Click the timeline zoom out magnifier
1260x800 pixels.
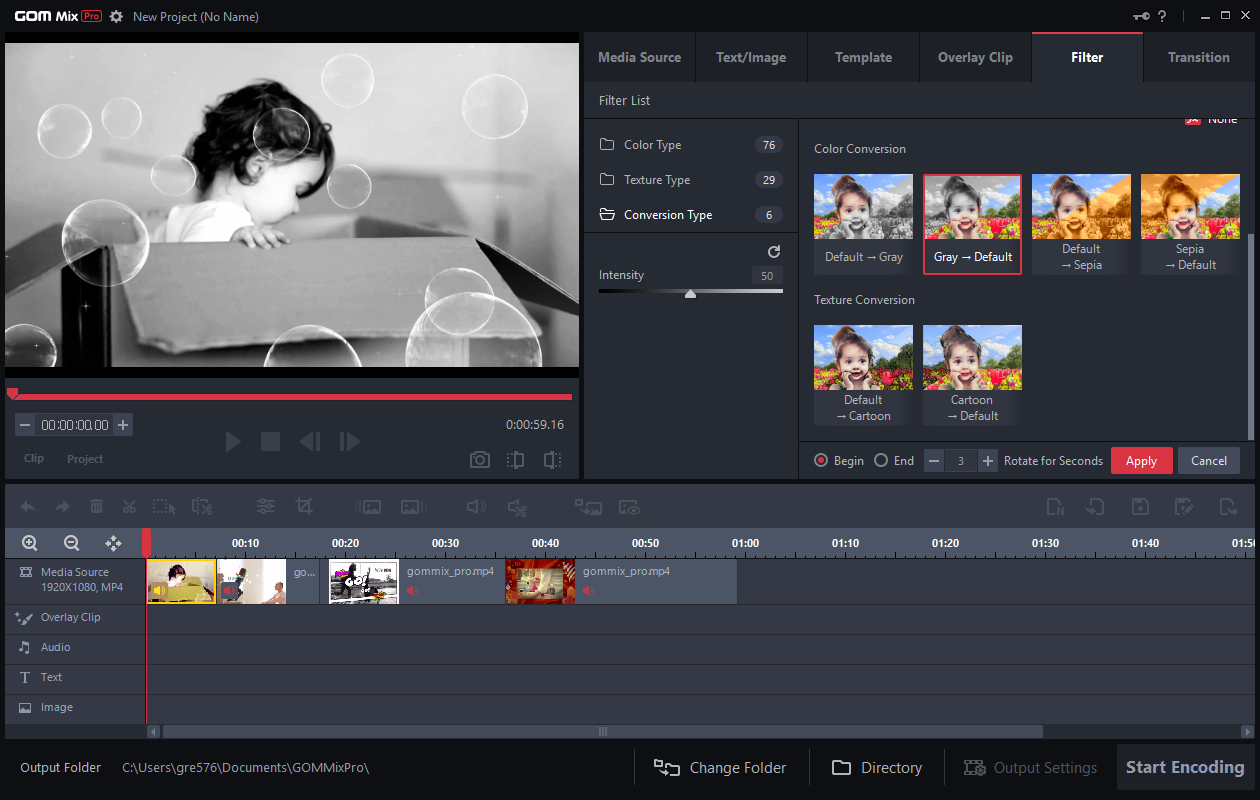click(71, 543)
